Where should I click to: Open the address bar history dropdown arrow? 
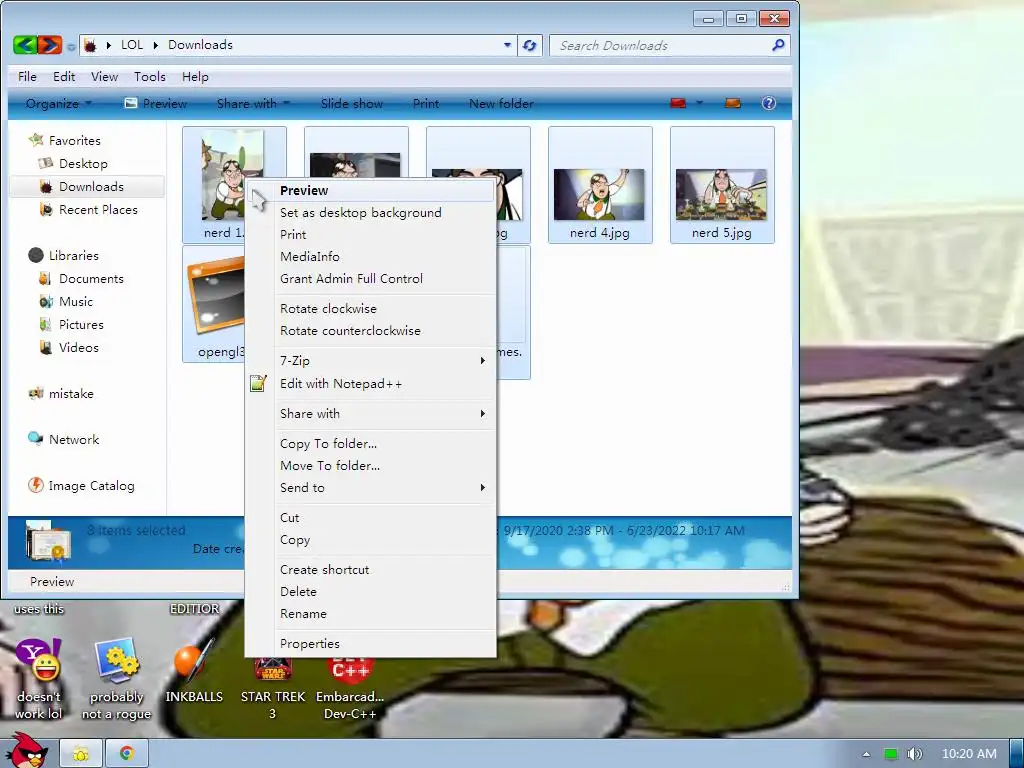tap(507, 45)
